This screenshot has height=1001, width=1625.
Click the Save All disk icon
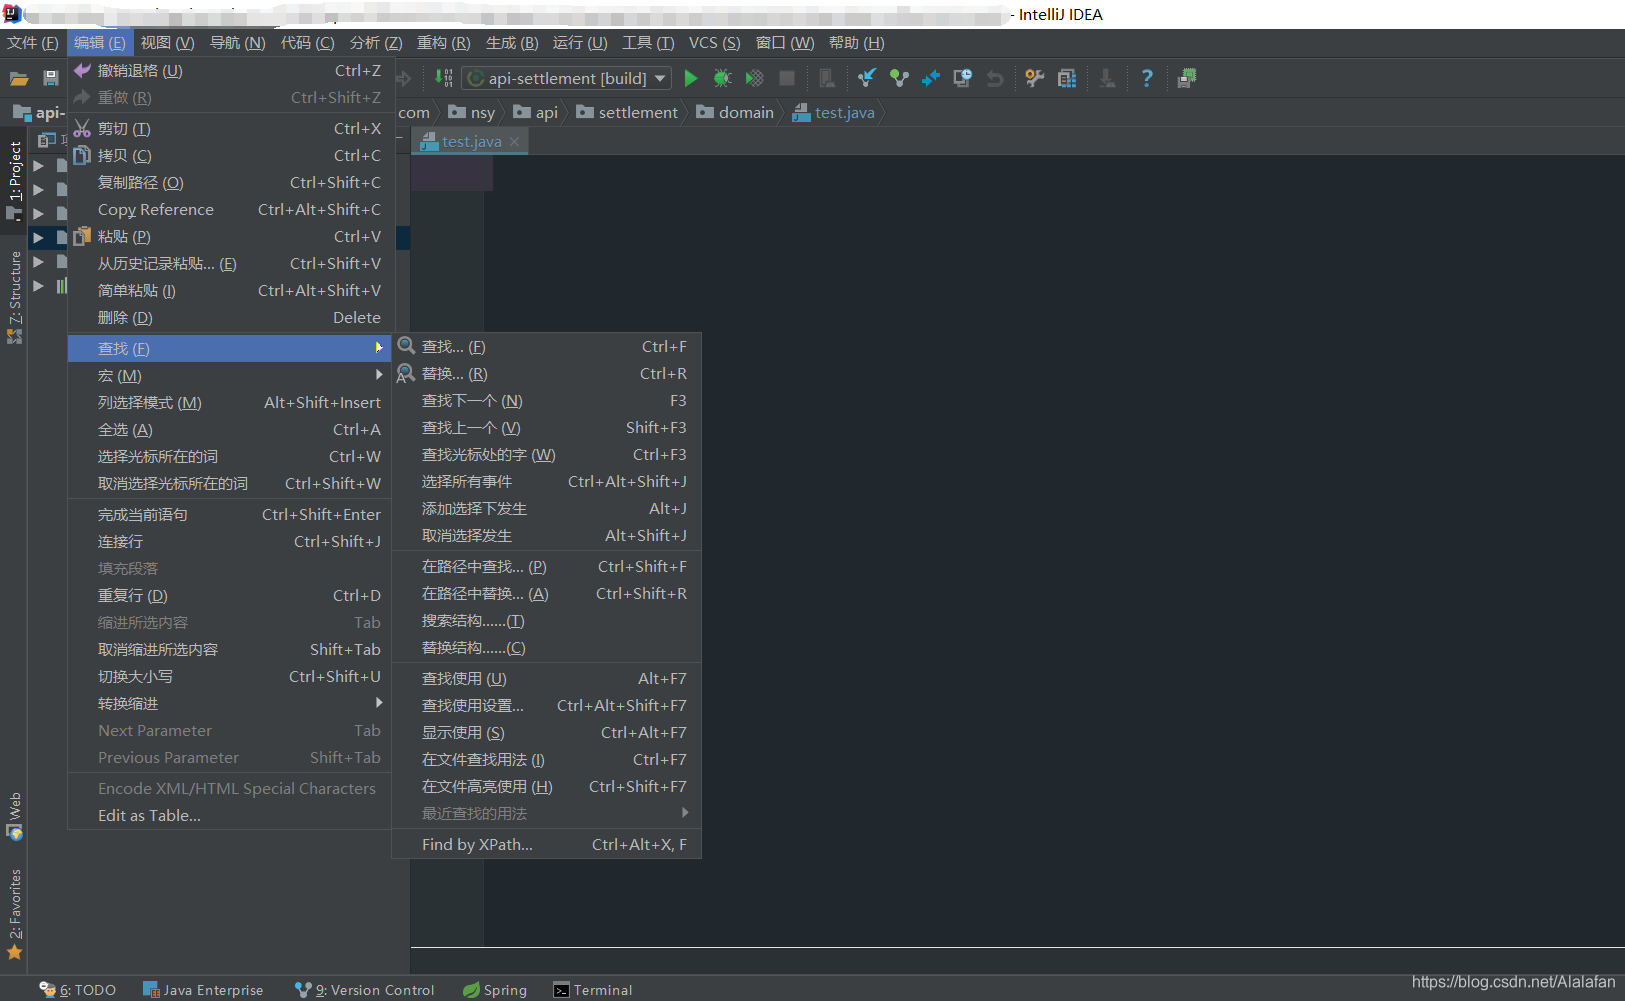[x=50, y=78]
